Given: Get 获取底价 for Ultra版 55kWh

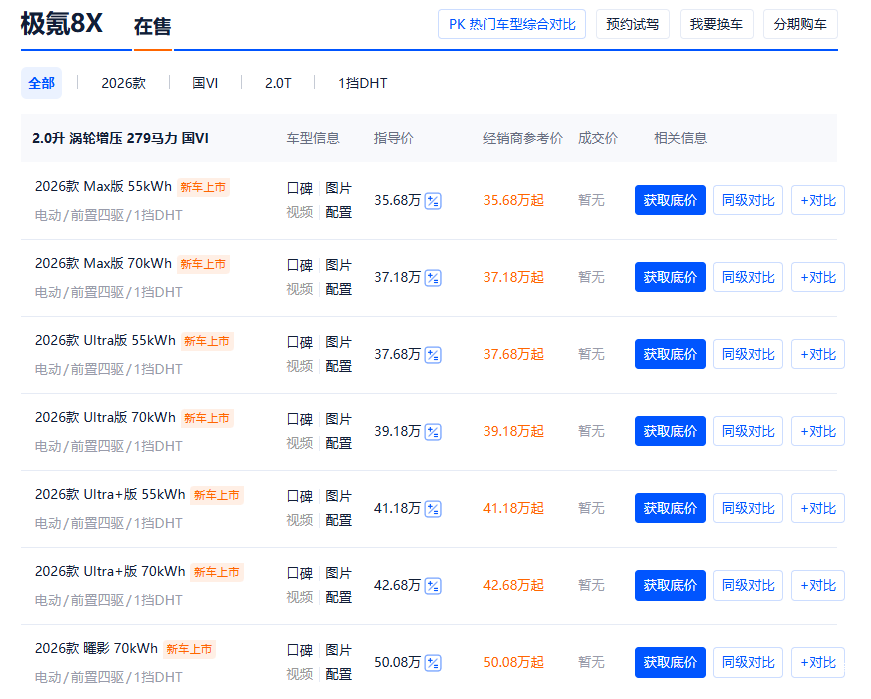Looking at the screenshot, I should [670, 354].
